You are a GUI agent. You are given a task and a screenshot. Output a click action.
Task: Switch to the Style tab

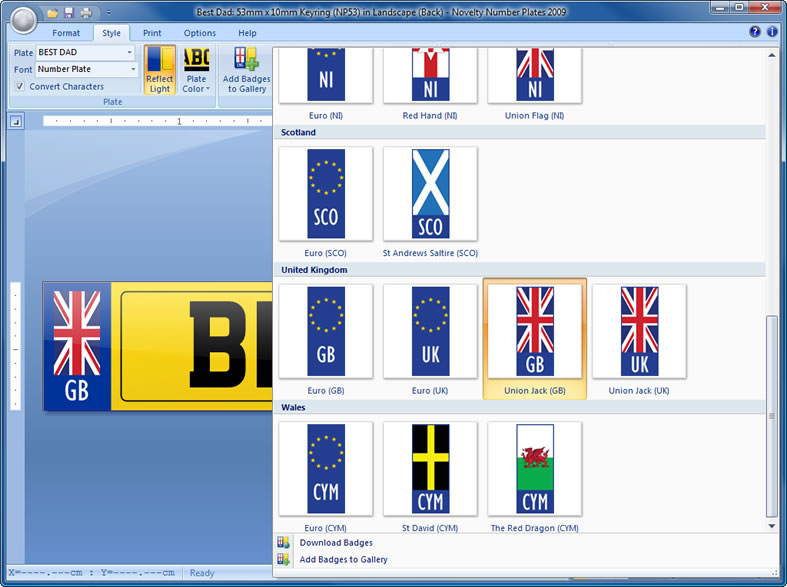tap(111, 33)
